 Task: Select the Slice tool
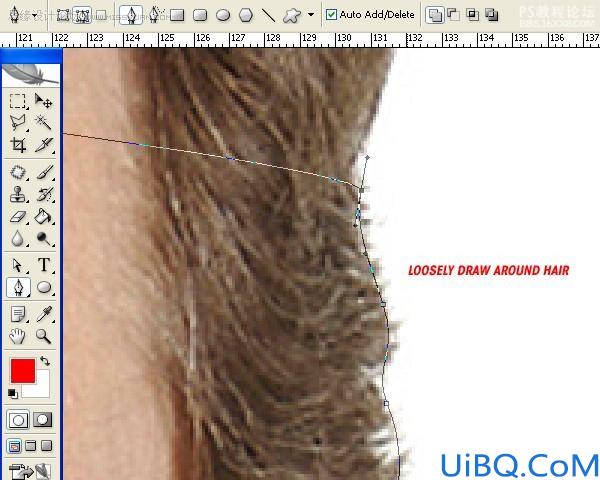click(x=43, y=145)
